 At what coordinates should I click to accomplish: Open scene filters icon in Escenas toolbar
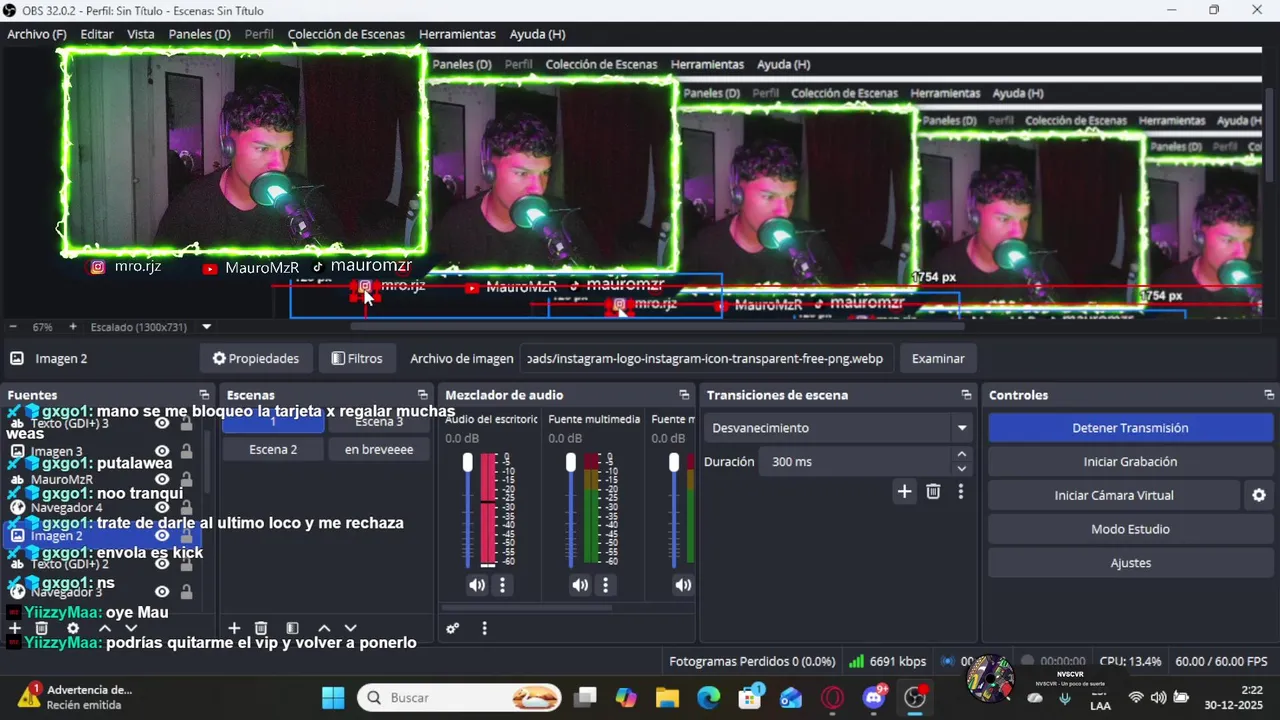point(292,628)
